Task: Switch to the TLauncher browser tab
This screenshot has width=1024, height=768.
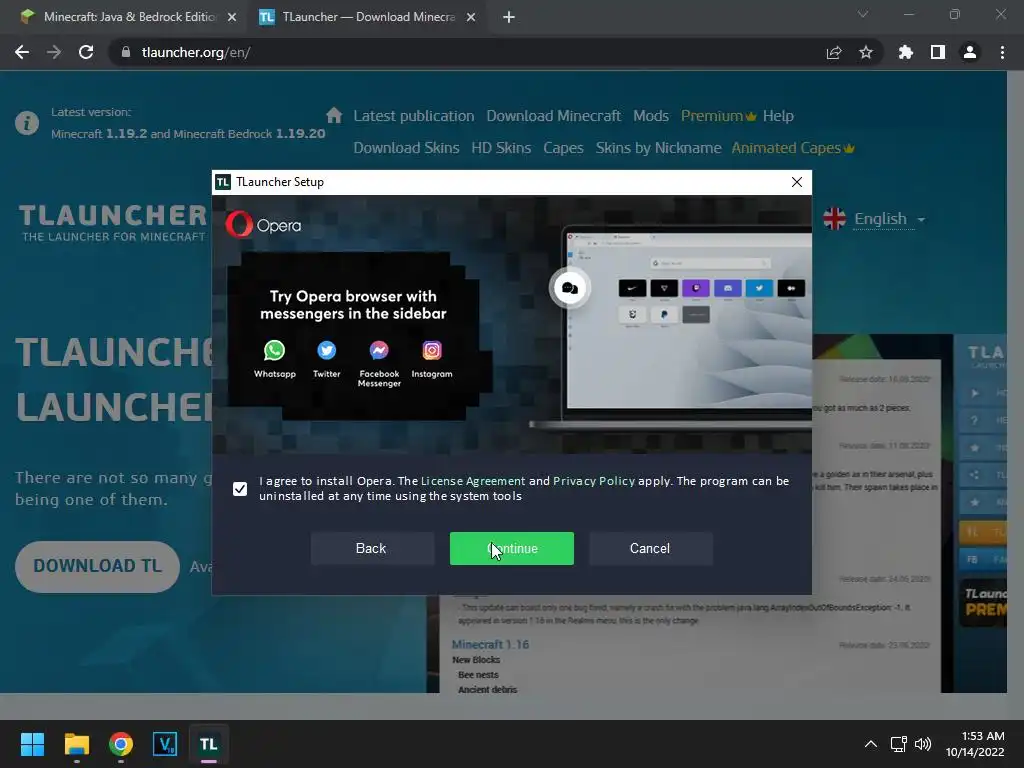Action: pos(368,17)
